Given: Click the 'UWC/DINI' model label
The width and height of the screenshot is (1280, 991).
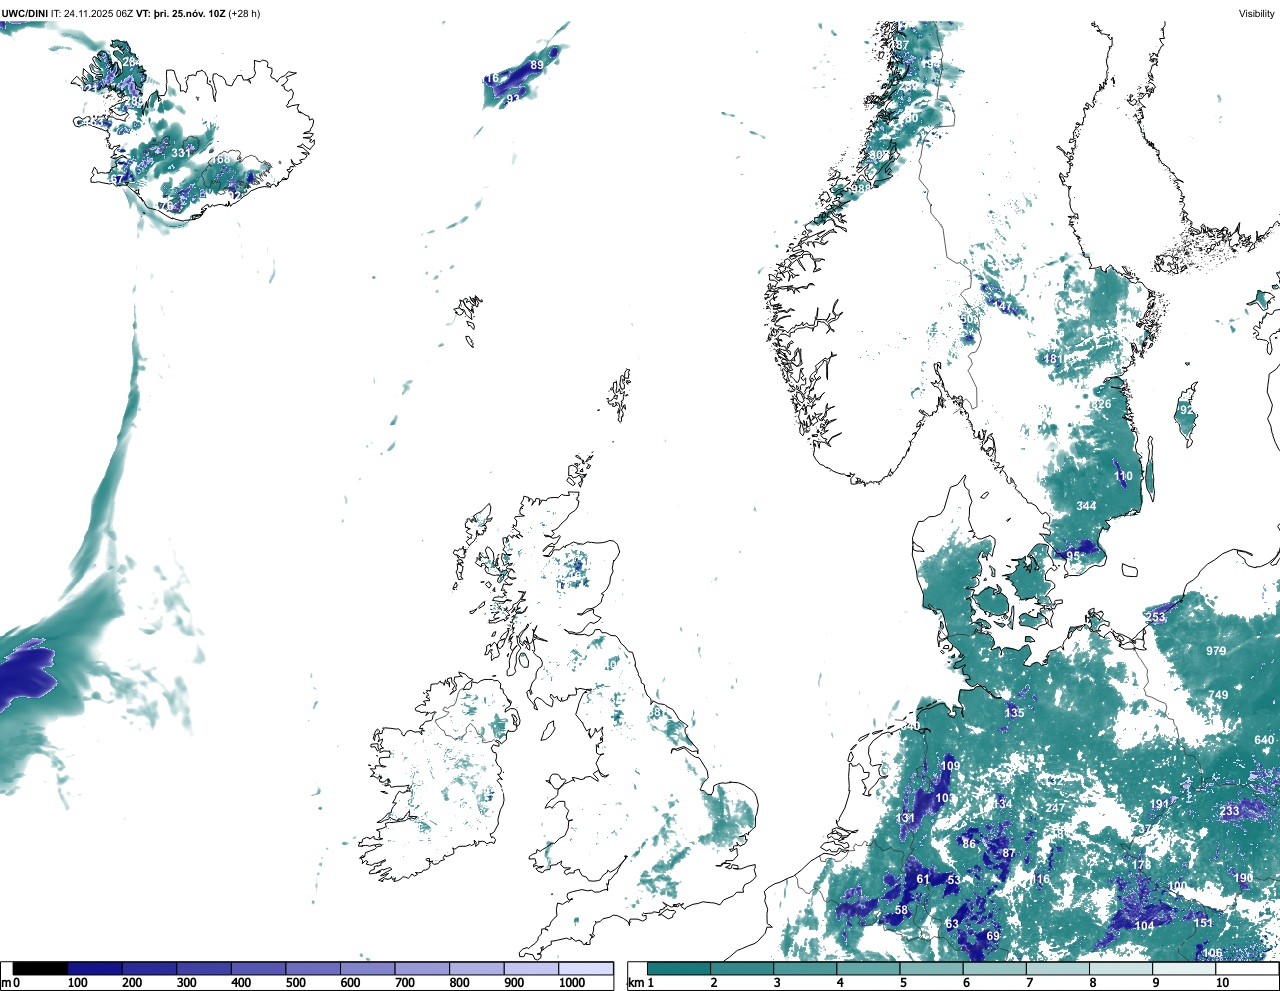Looking at the screenshot, I should click(x=25, y=14).
